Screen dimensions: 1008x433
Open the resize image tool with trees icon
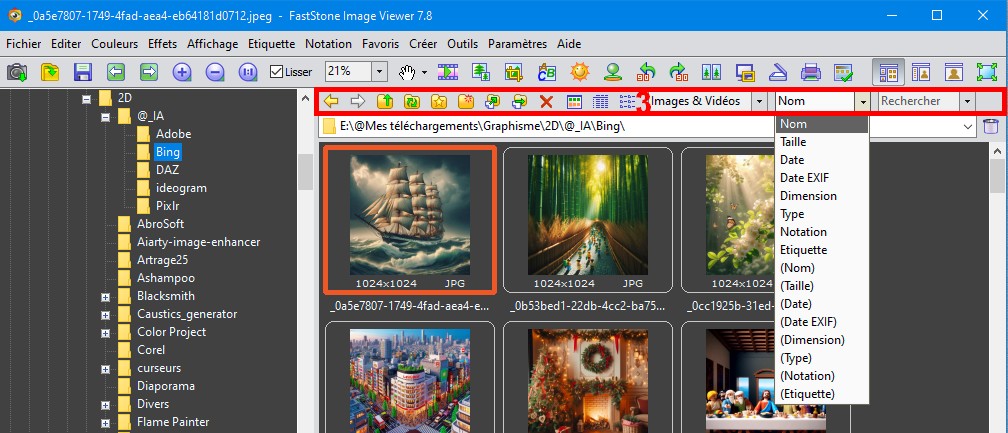pyautogui.click(x=480, y=71)
